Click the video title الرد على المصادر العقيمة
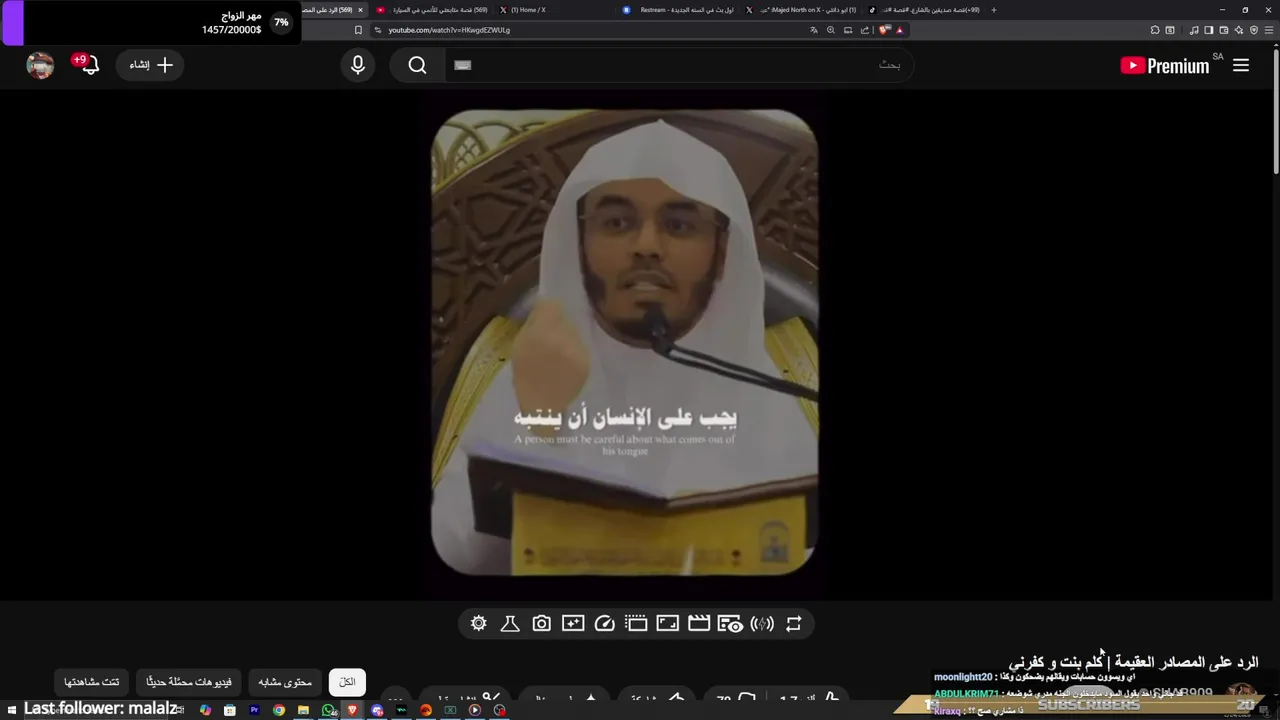Screen dimensions: 1280x720 click(x=1133, y=662)
